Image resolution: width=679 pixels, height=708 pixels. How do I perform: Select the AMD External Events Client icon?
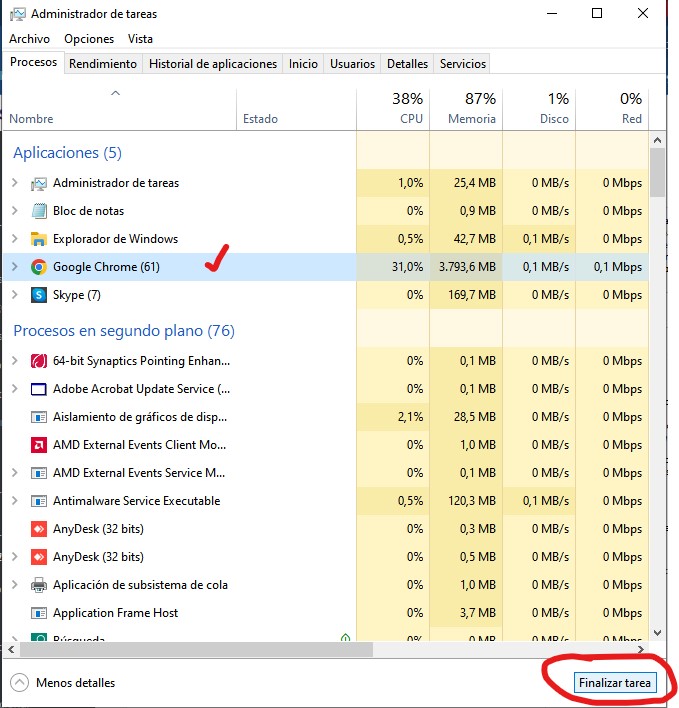click(x=39, y=445)
